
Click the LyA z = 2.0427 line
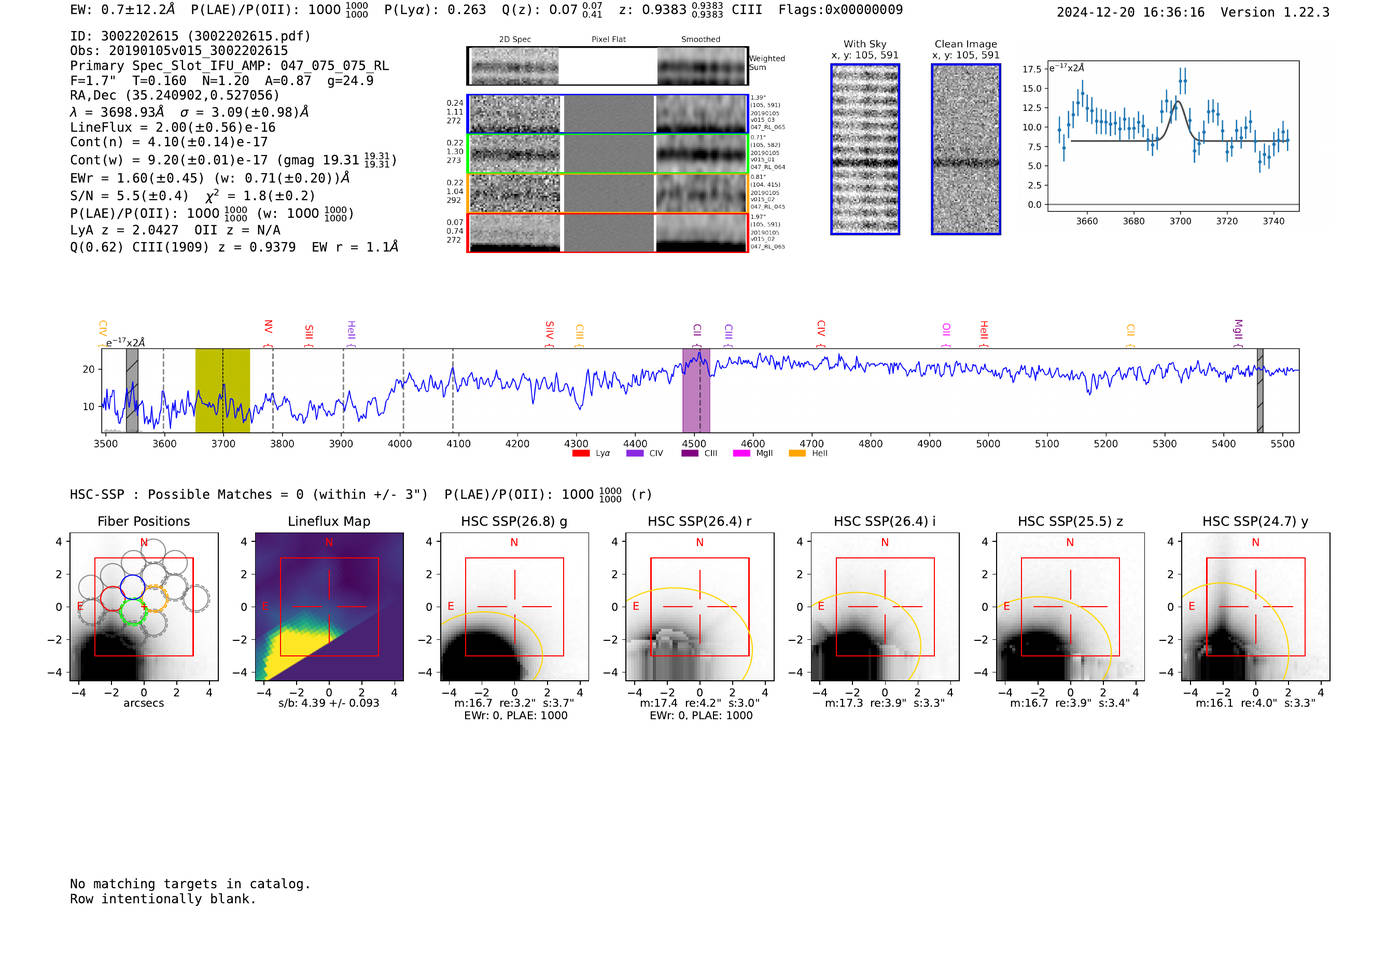tap(175, 230)
